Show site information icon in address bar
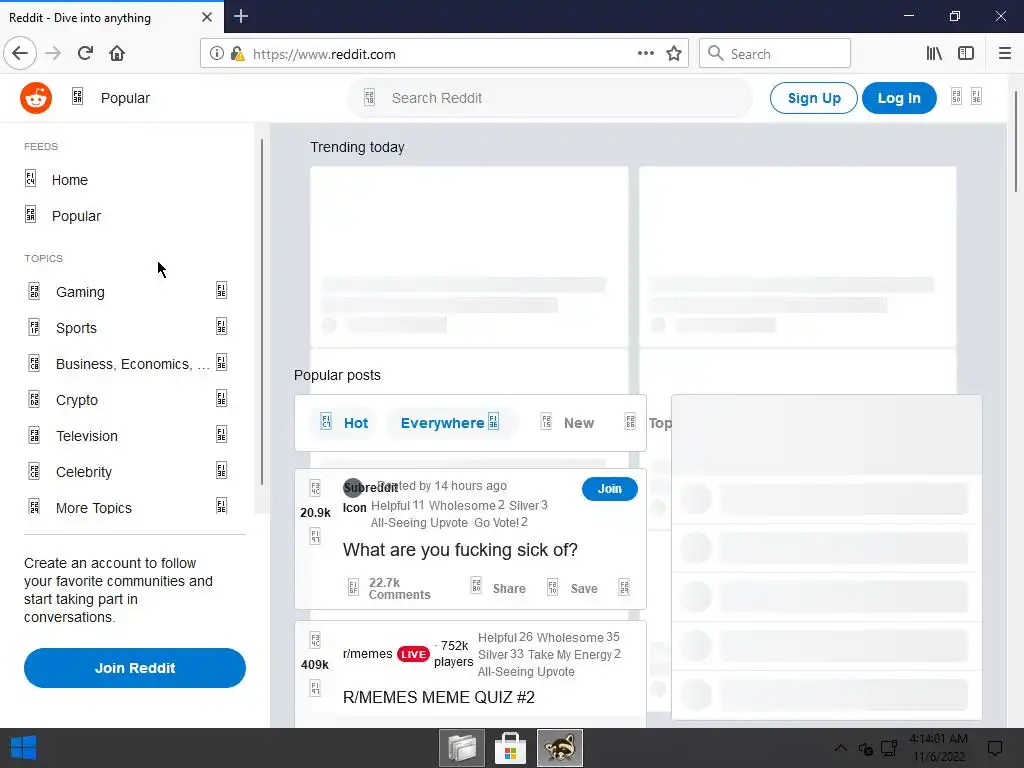The image size is (1024, 768). 217,54
